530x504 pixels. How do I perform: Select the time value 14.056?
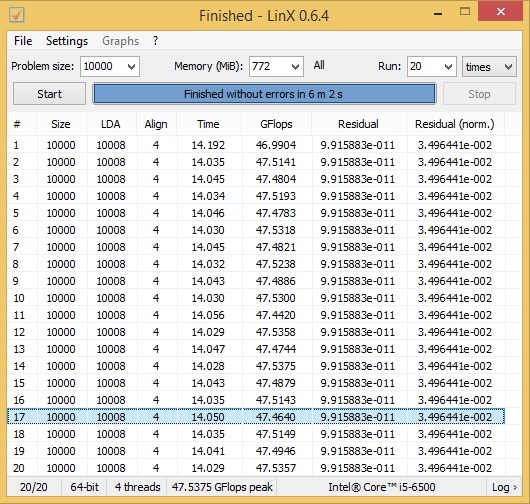click(208, 315)
